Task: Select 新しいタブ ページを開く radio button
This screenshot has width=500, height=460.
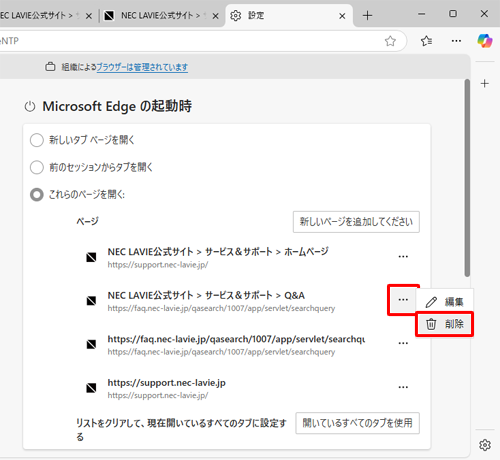Action: [x=37, y=140]
